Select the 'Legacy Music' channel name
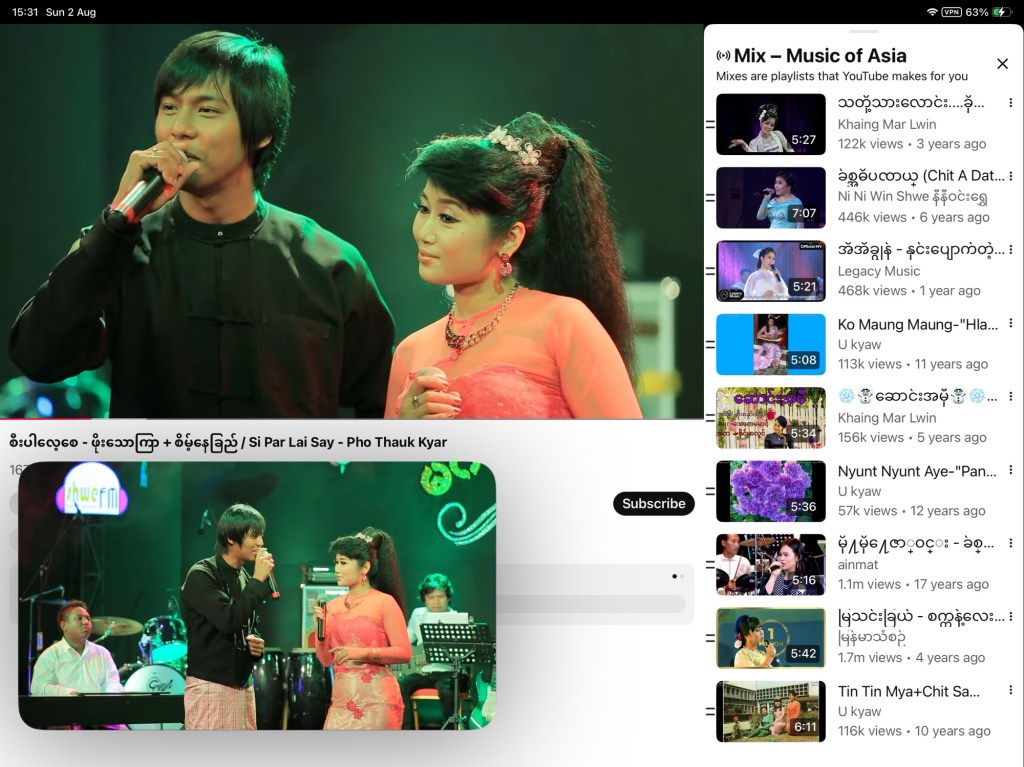1024x767 pixels. 878,271
